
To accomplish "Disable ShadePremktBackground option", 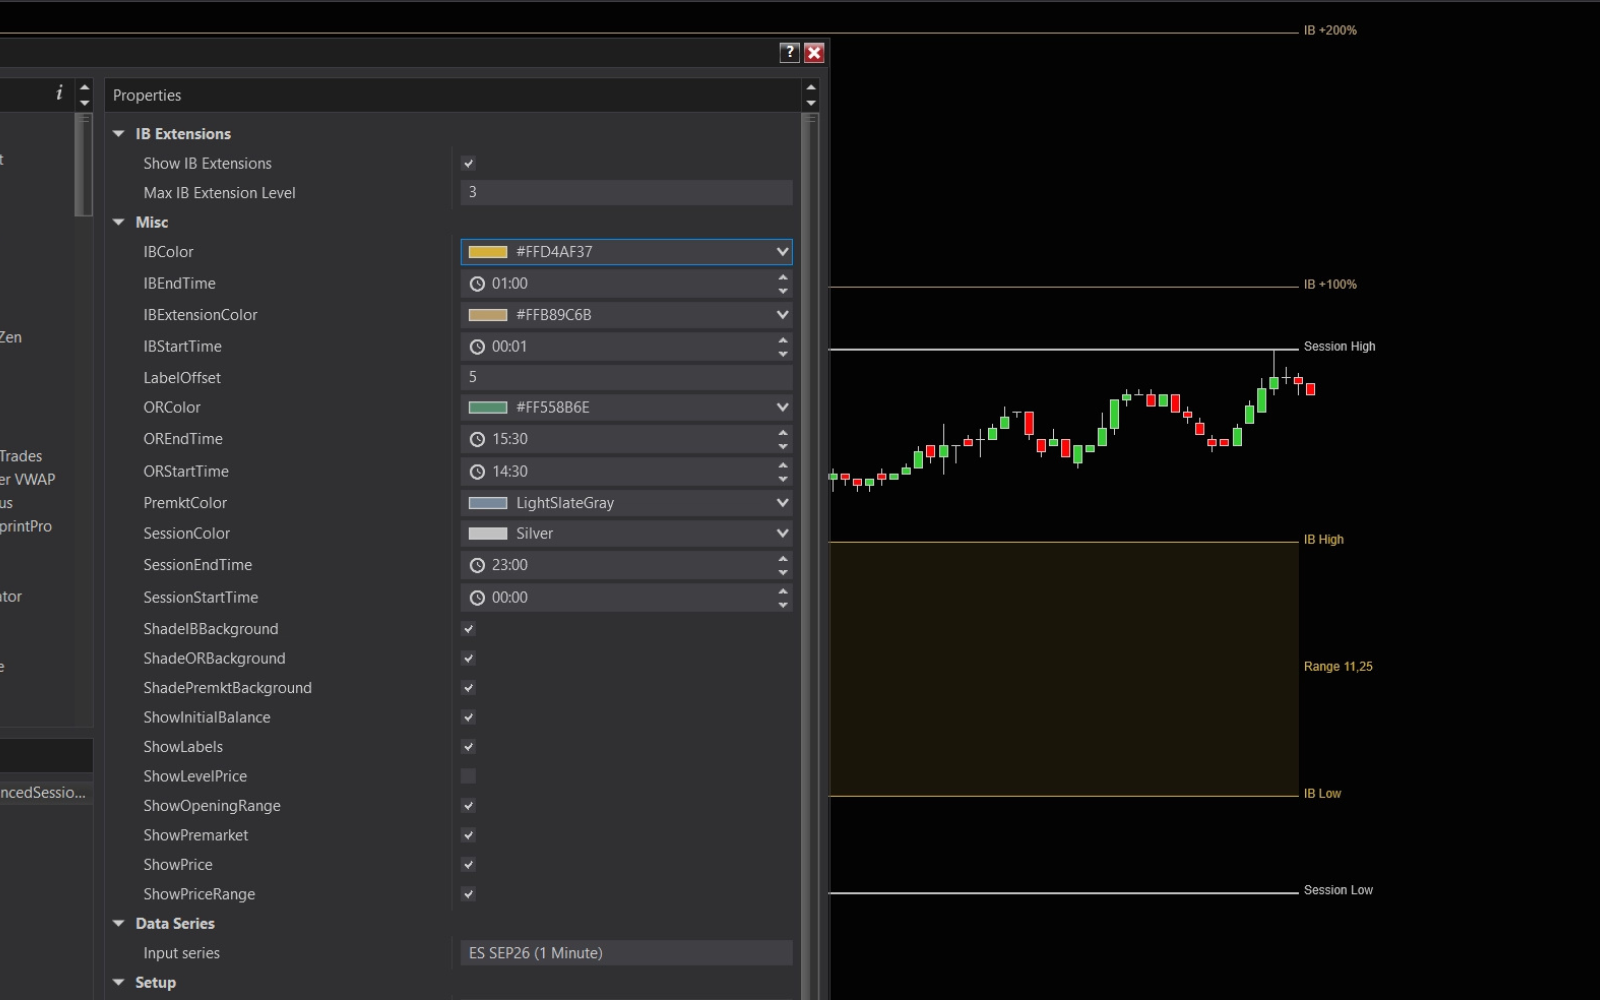I will point(468,688).
